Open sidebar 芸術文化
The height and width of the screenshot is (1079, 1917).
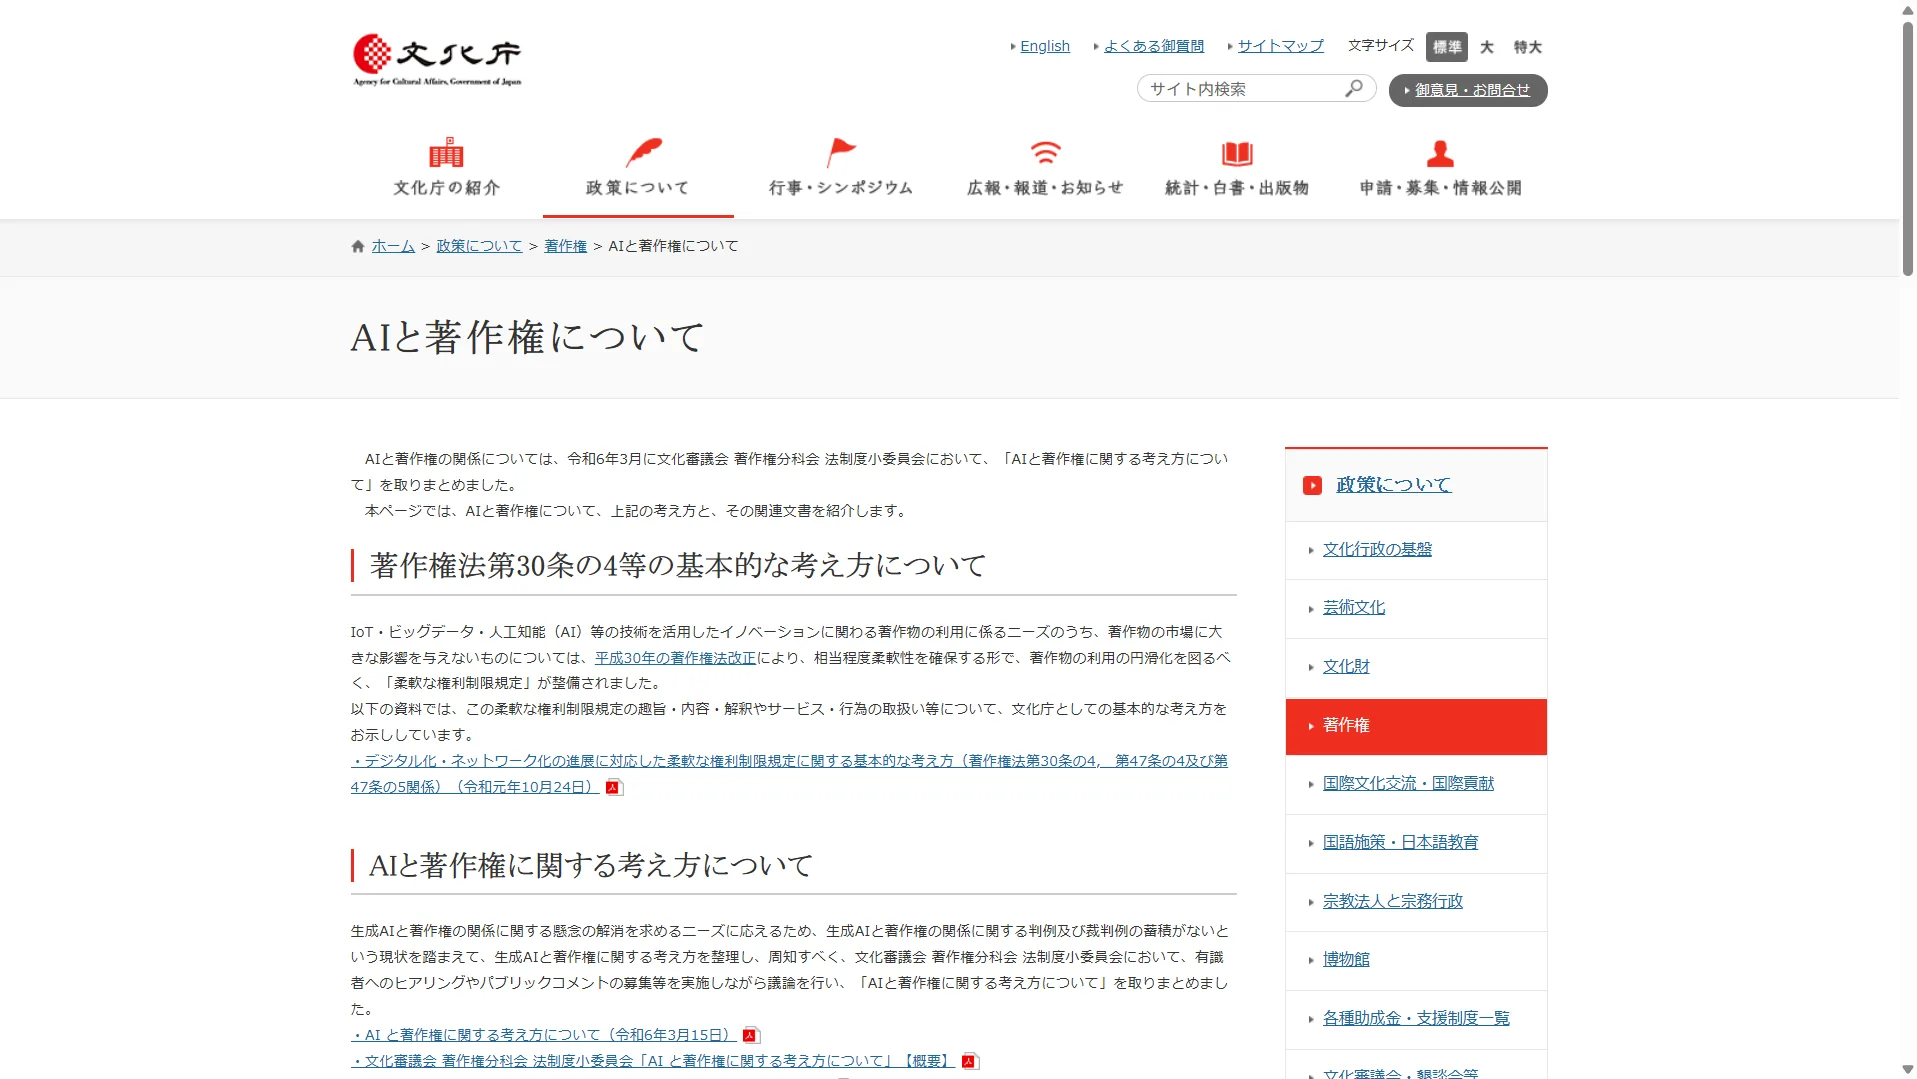pos(1353,608)
